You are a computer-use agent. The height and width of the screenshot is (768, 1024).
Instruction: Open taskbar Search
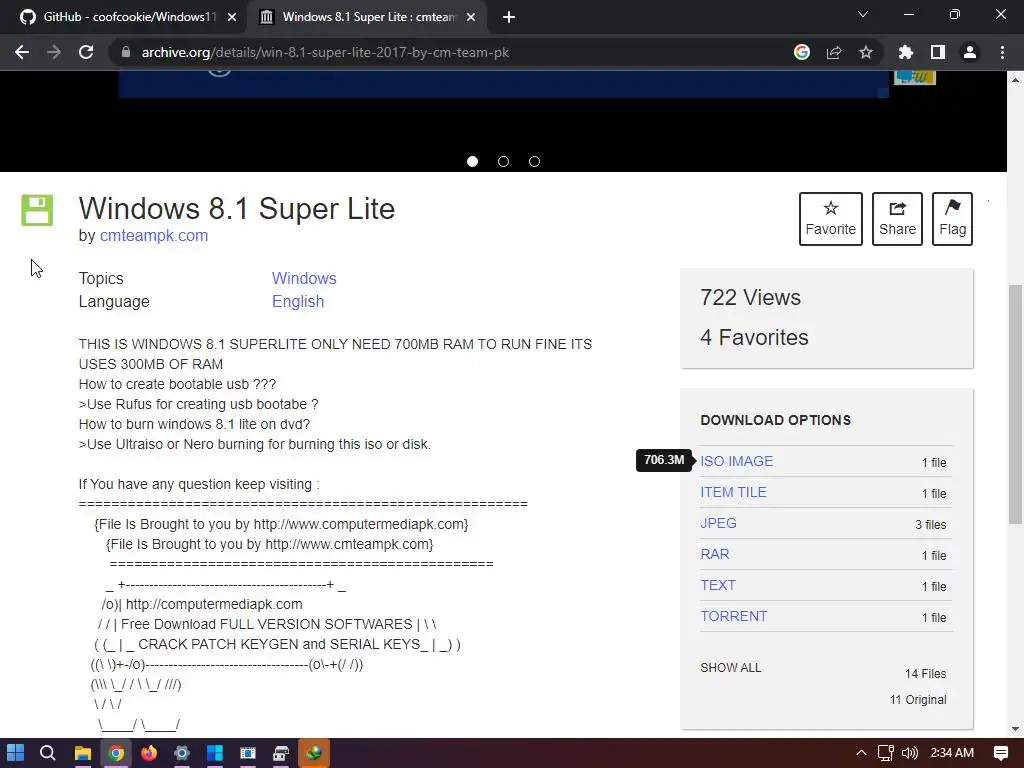48,753
